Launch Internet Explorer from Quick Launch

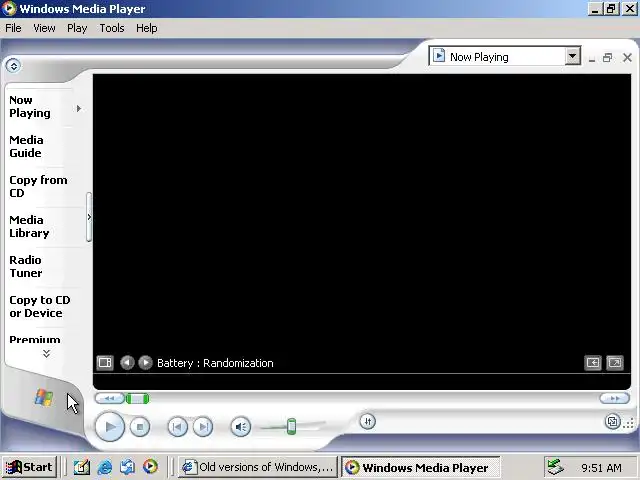[105, 467]
